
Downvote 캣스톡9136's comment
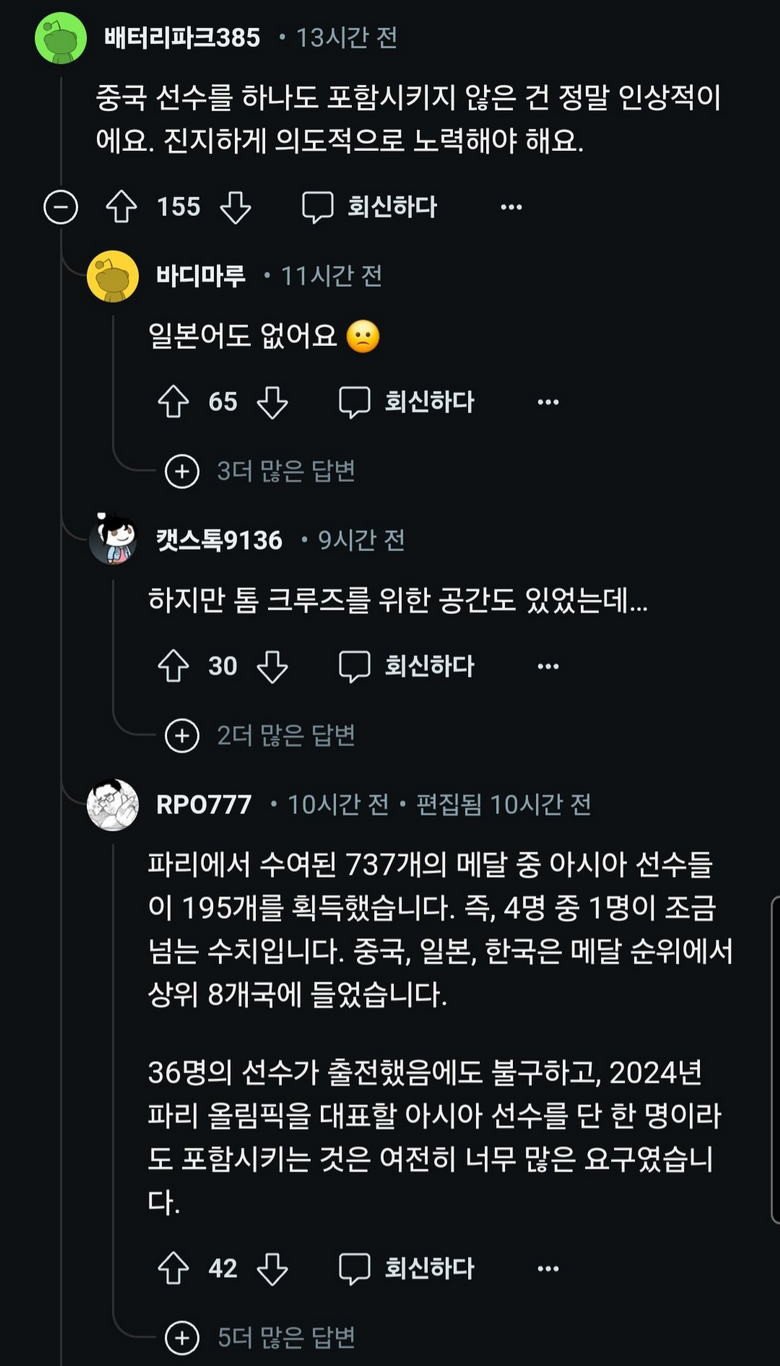click(x=272, y=666)
